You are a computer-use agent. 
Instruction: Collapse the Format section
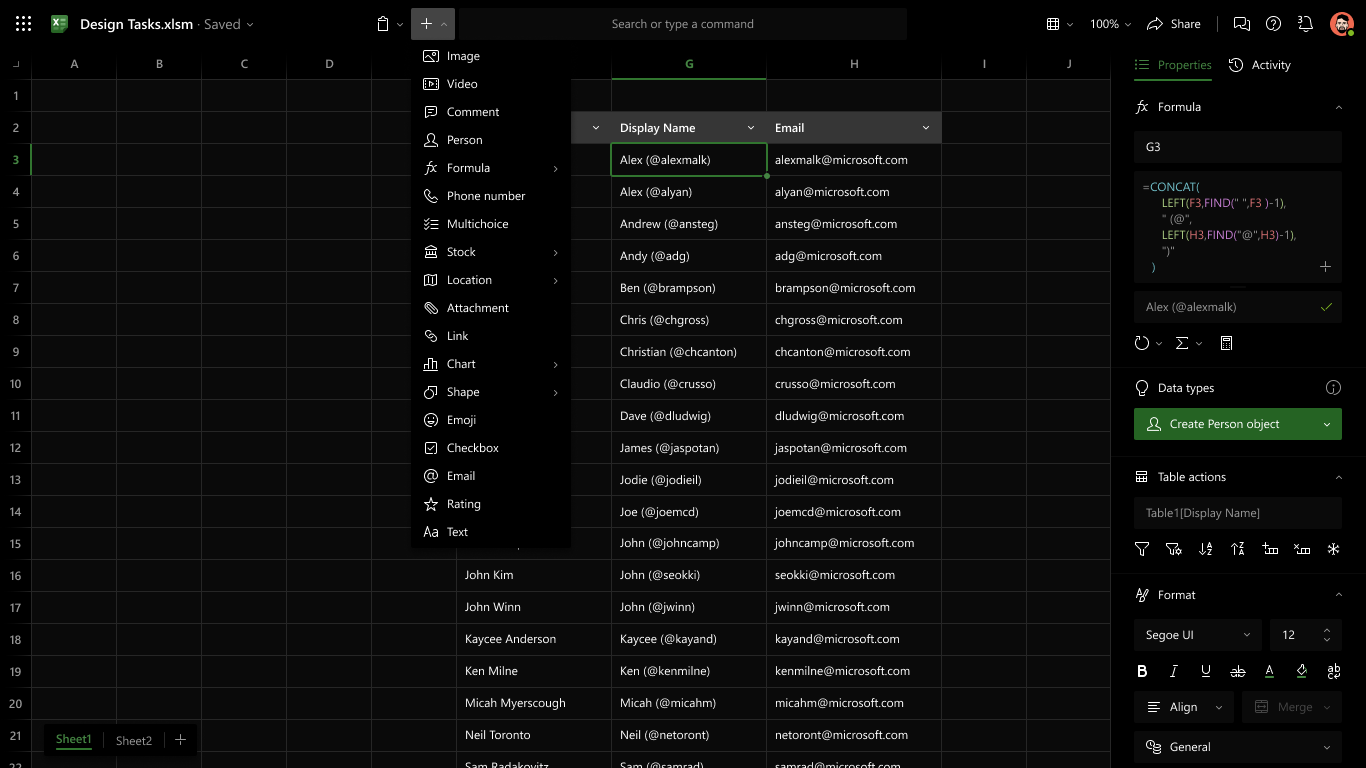tap(1338, 595)
